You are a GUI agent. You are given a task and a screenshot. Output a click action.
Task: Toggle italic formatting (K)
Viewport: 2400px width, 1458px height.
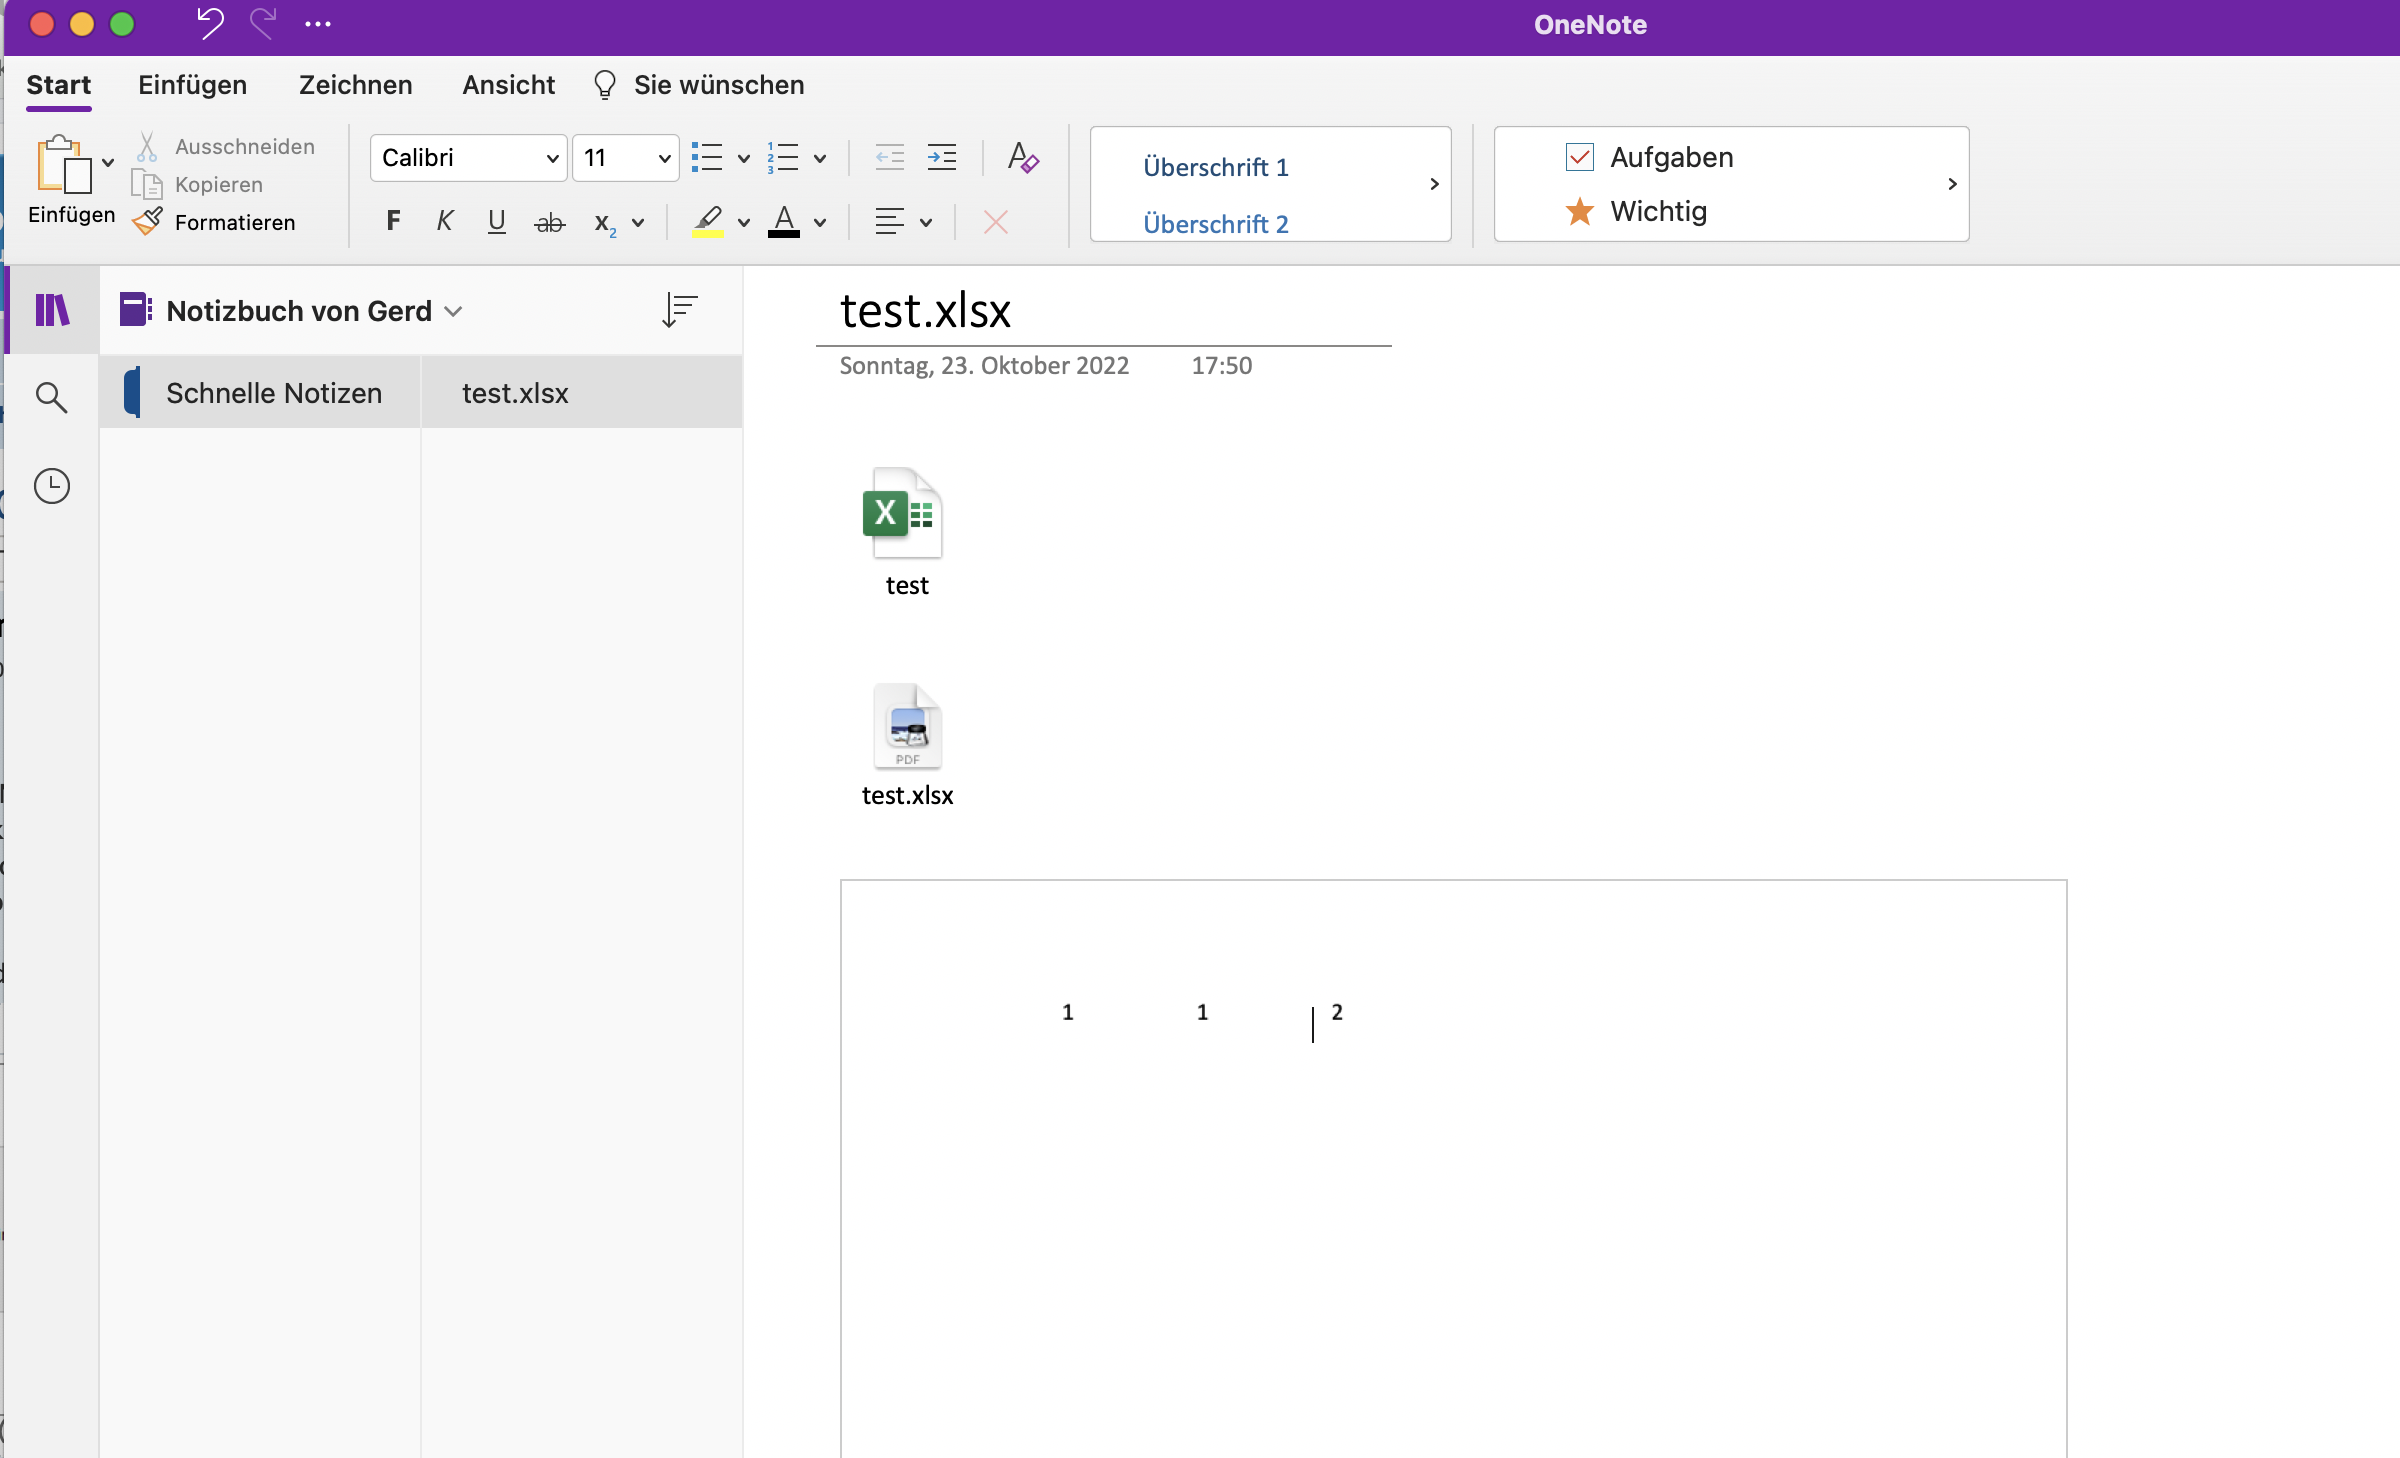(x=445, y=221)
